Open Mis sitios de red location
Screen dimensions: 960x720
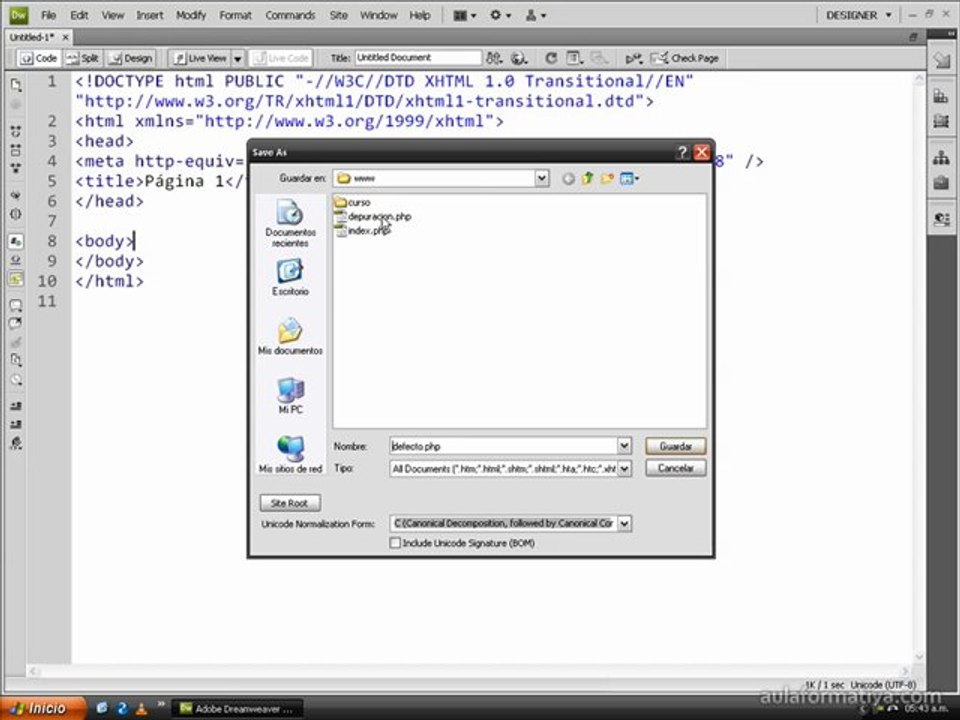click(290, 454)
